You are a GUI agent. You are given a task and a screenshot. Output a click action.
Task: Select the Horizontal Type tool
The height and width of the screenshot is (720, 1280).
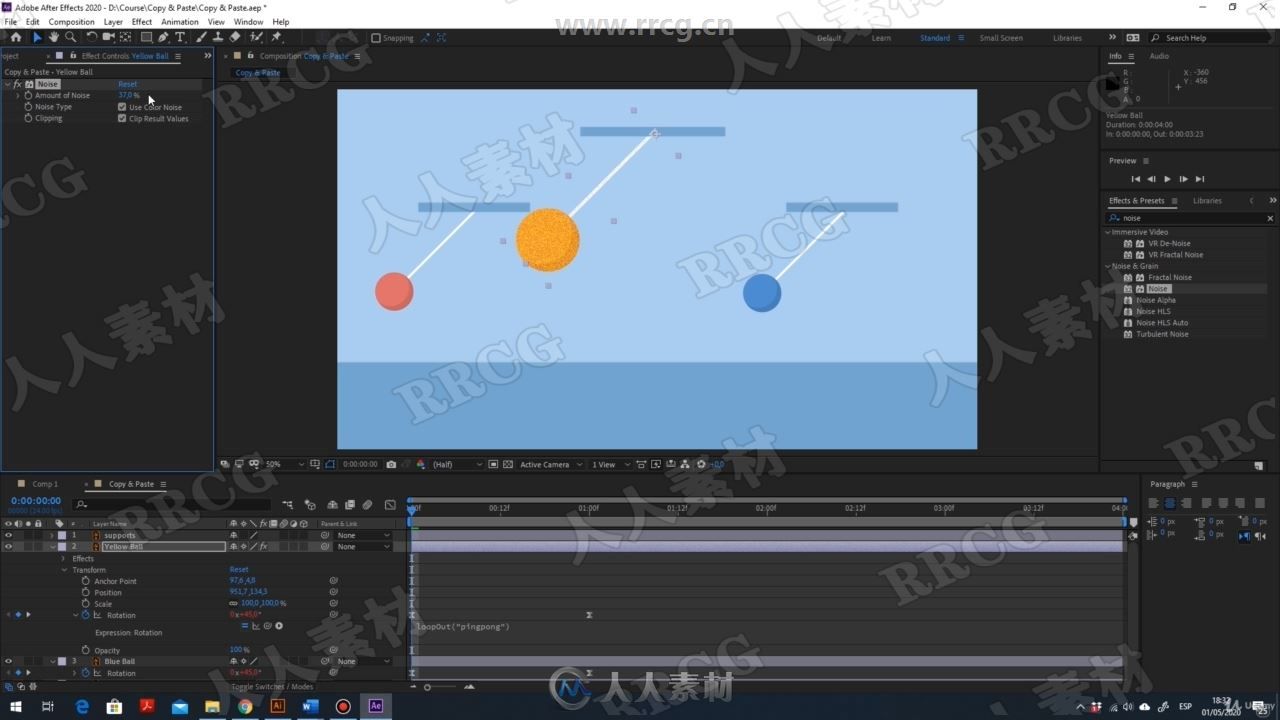coord(180,37)
